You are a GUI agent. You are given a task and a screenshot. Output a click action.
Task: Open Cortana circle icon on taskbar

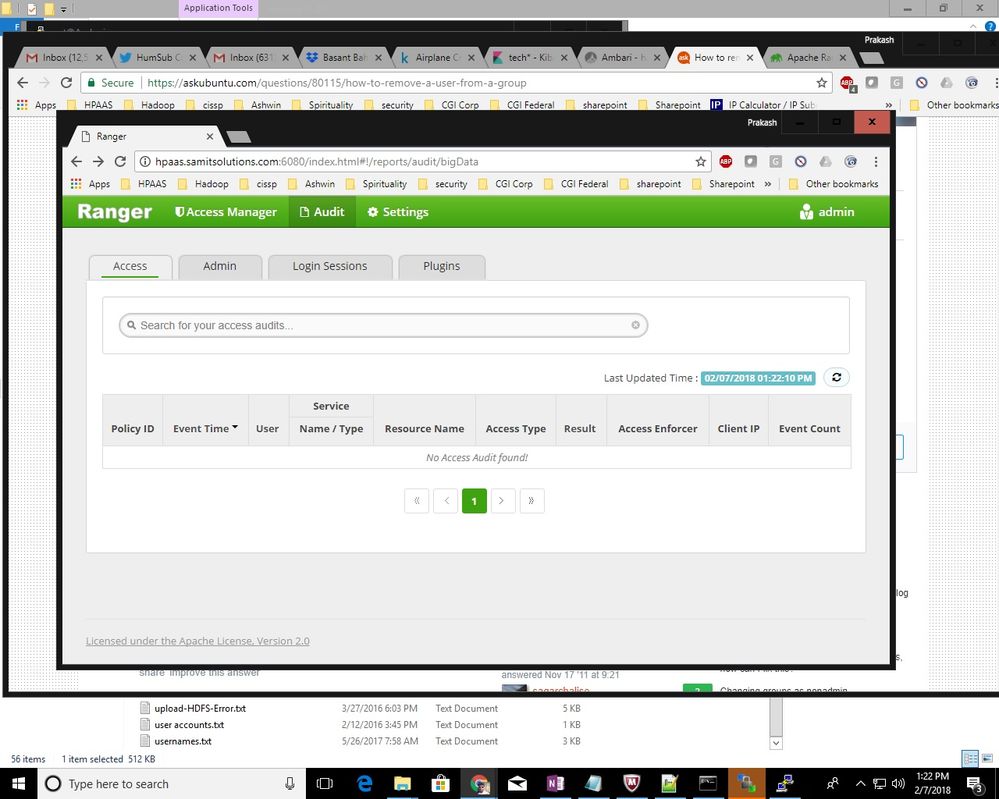54,783
